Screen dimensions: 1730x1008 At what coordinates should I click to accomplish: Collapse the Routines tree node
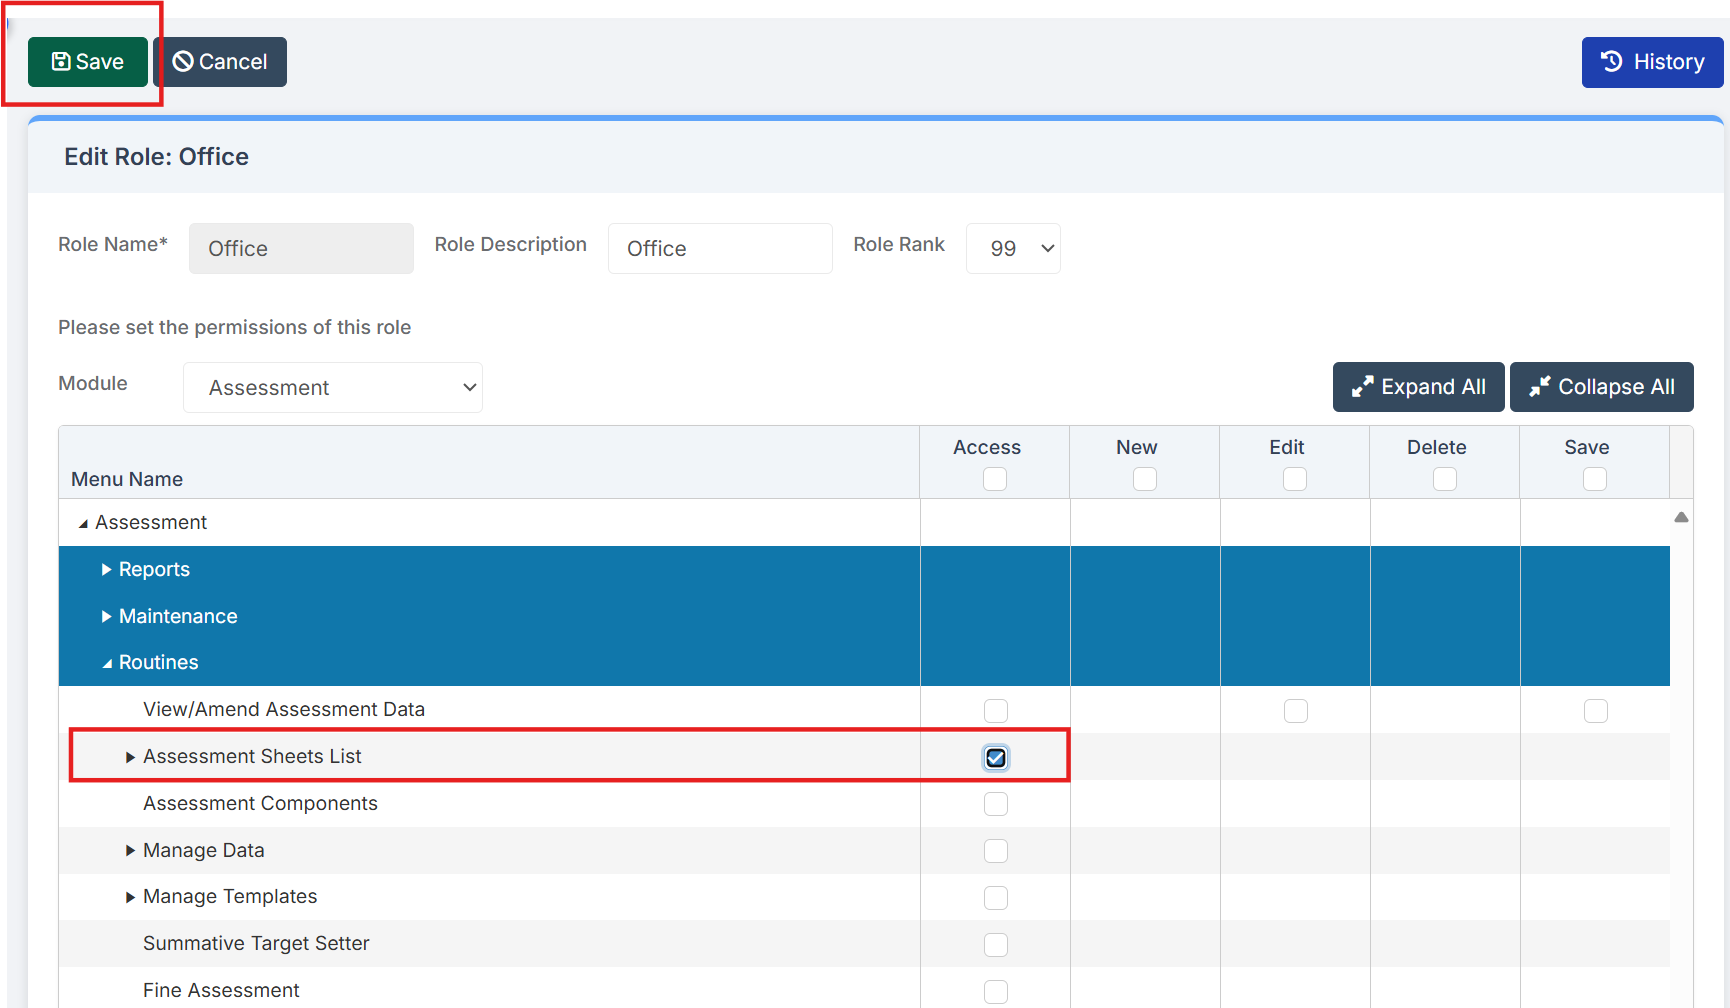[x=106, y=663]
